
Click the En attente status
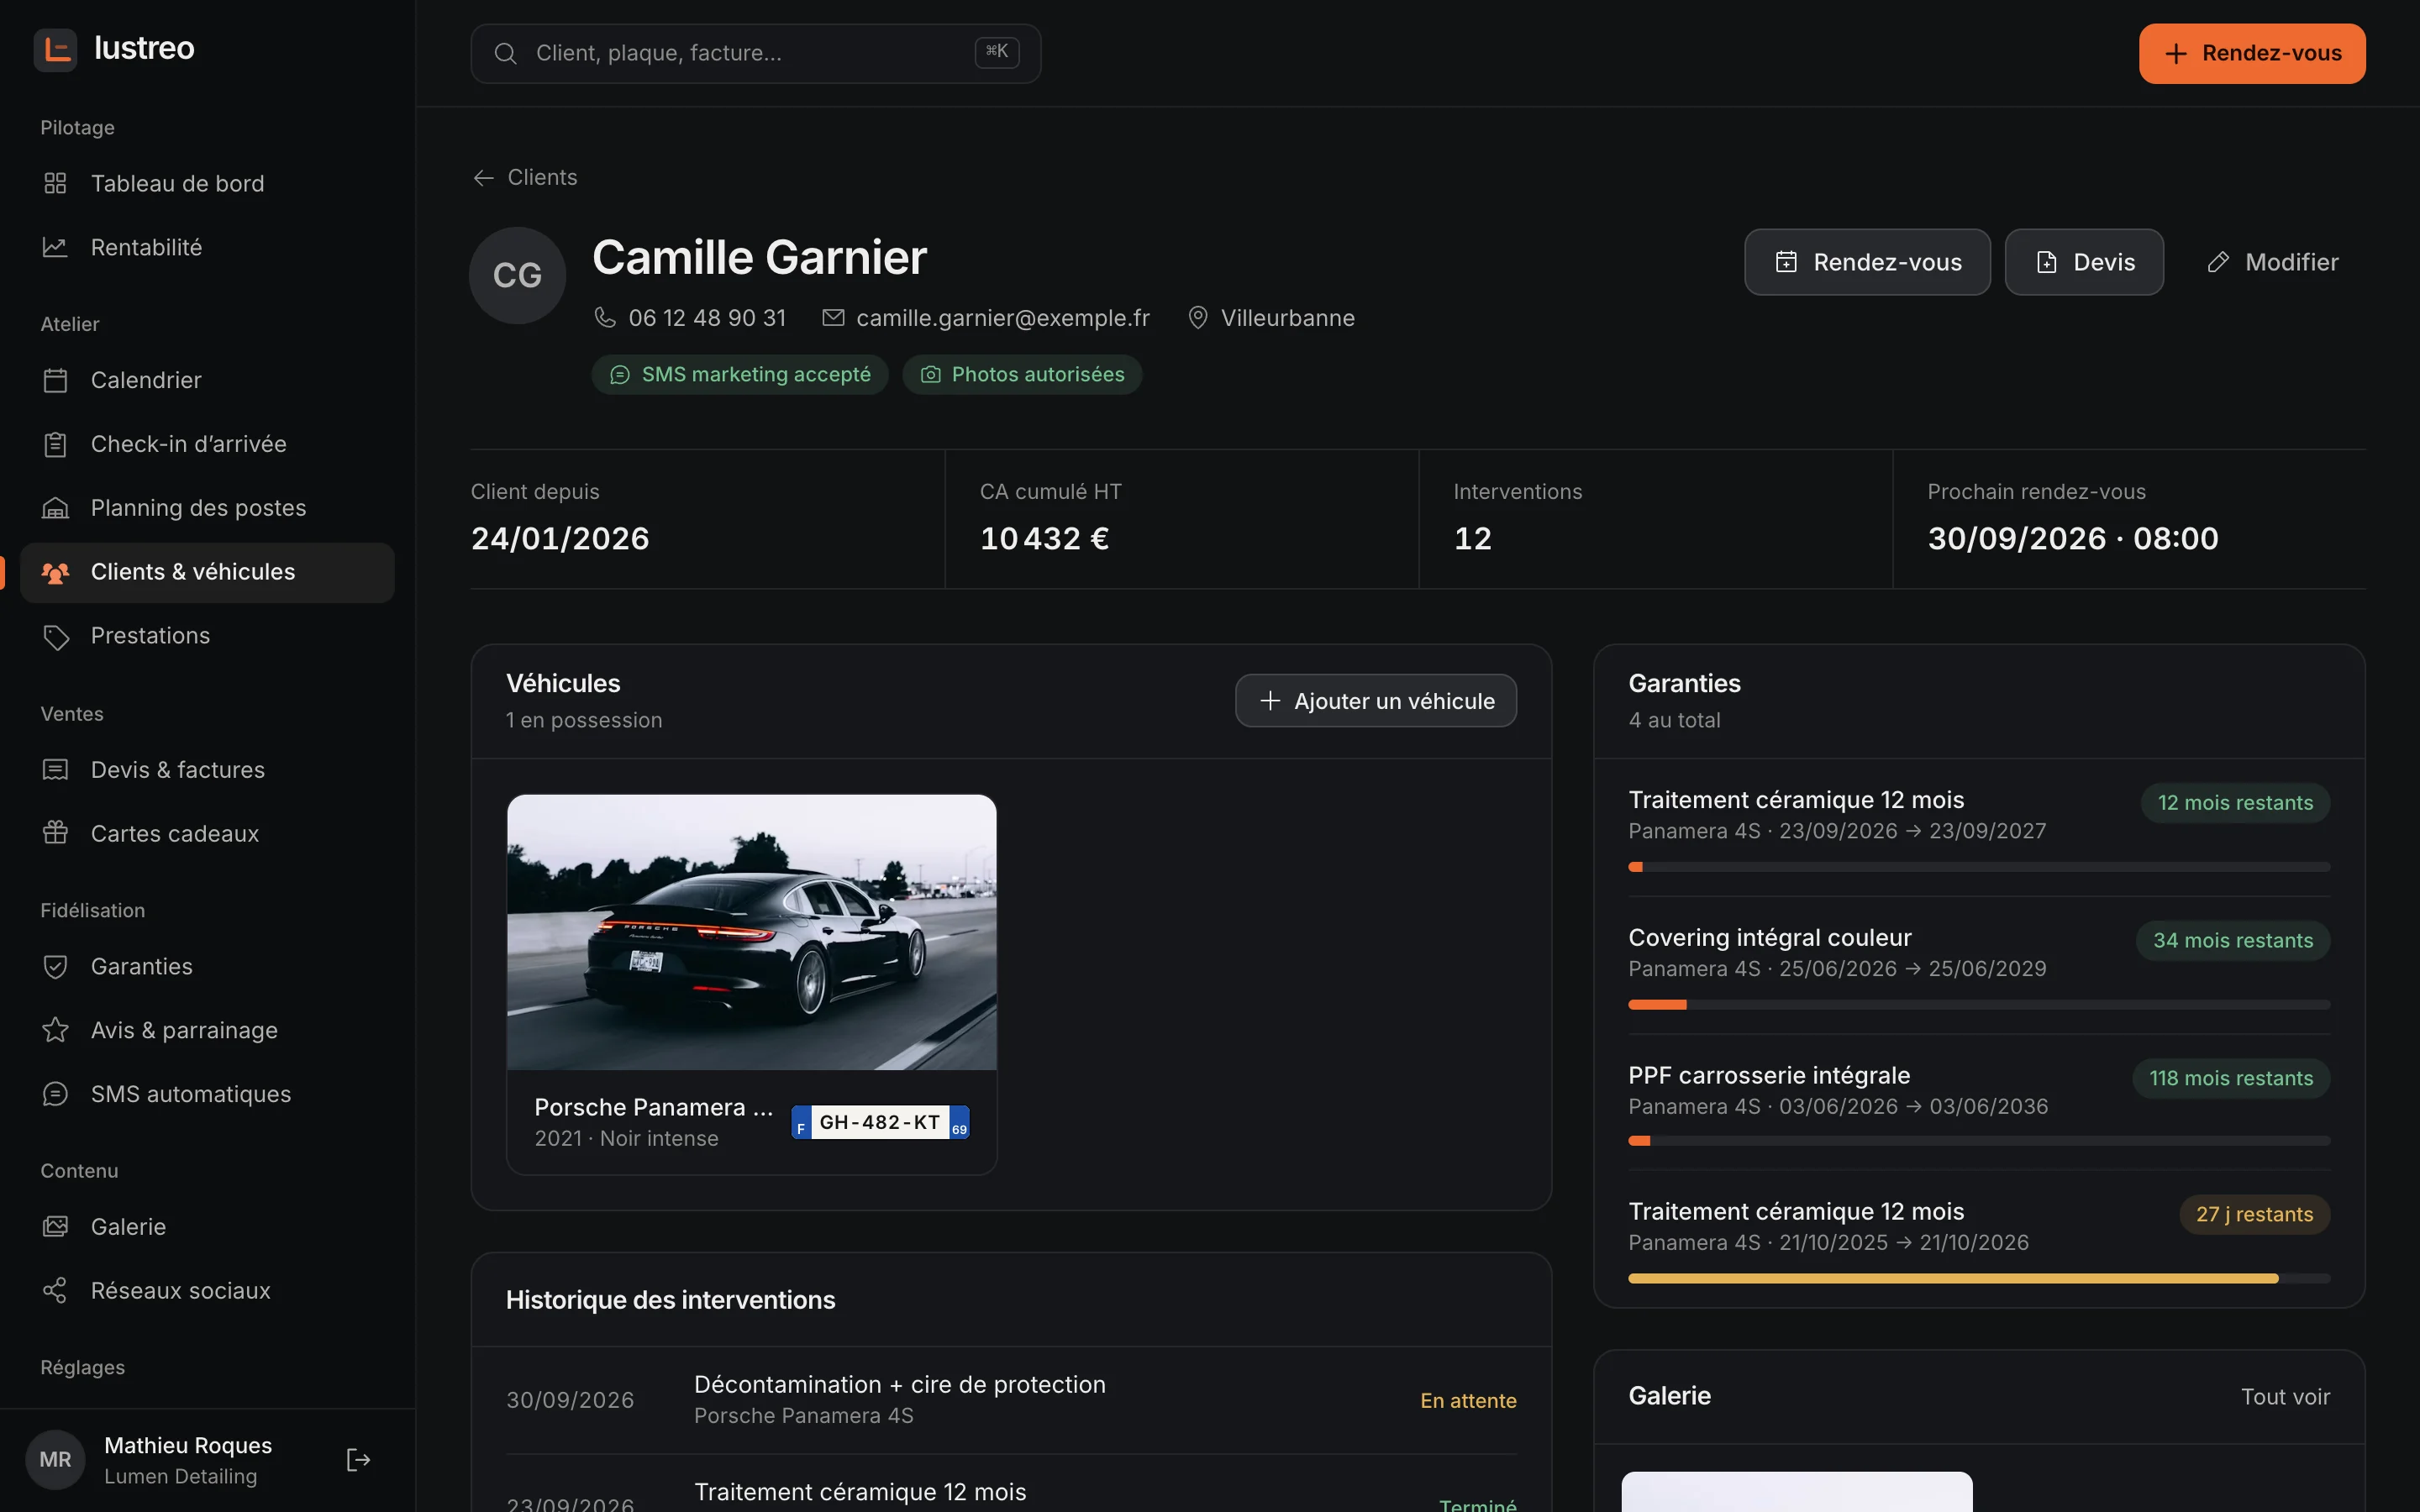(1468, 1401)
